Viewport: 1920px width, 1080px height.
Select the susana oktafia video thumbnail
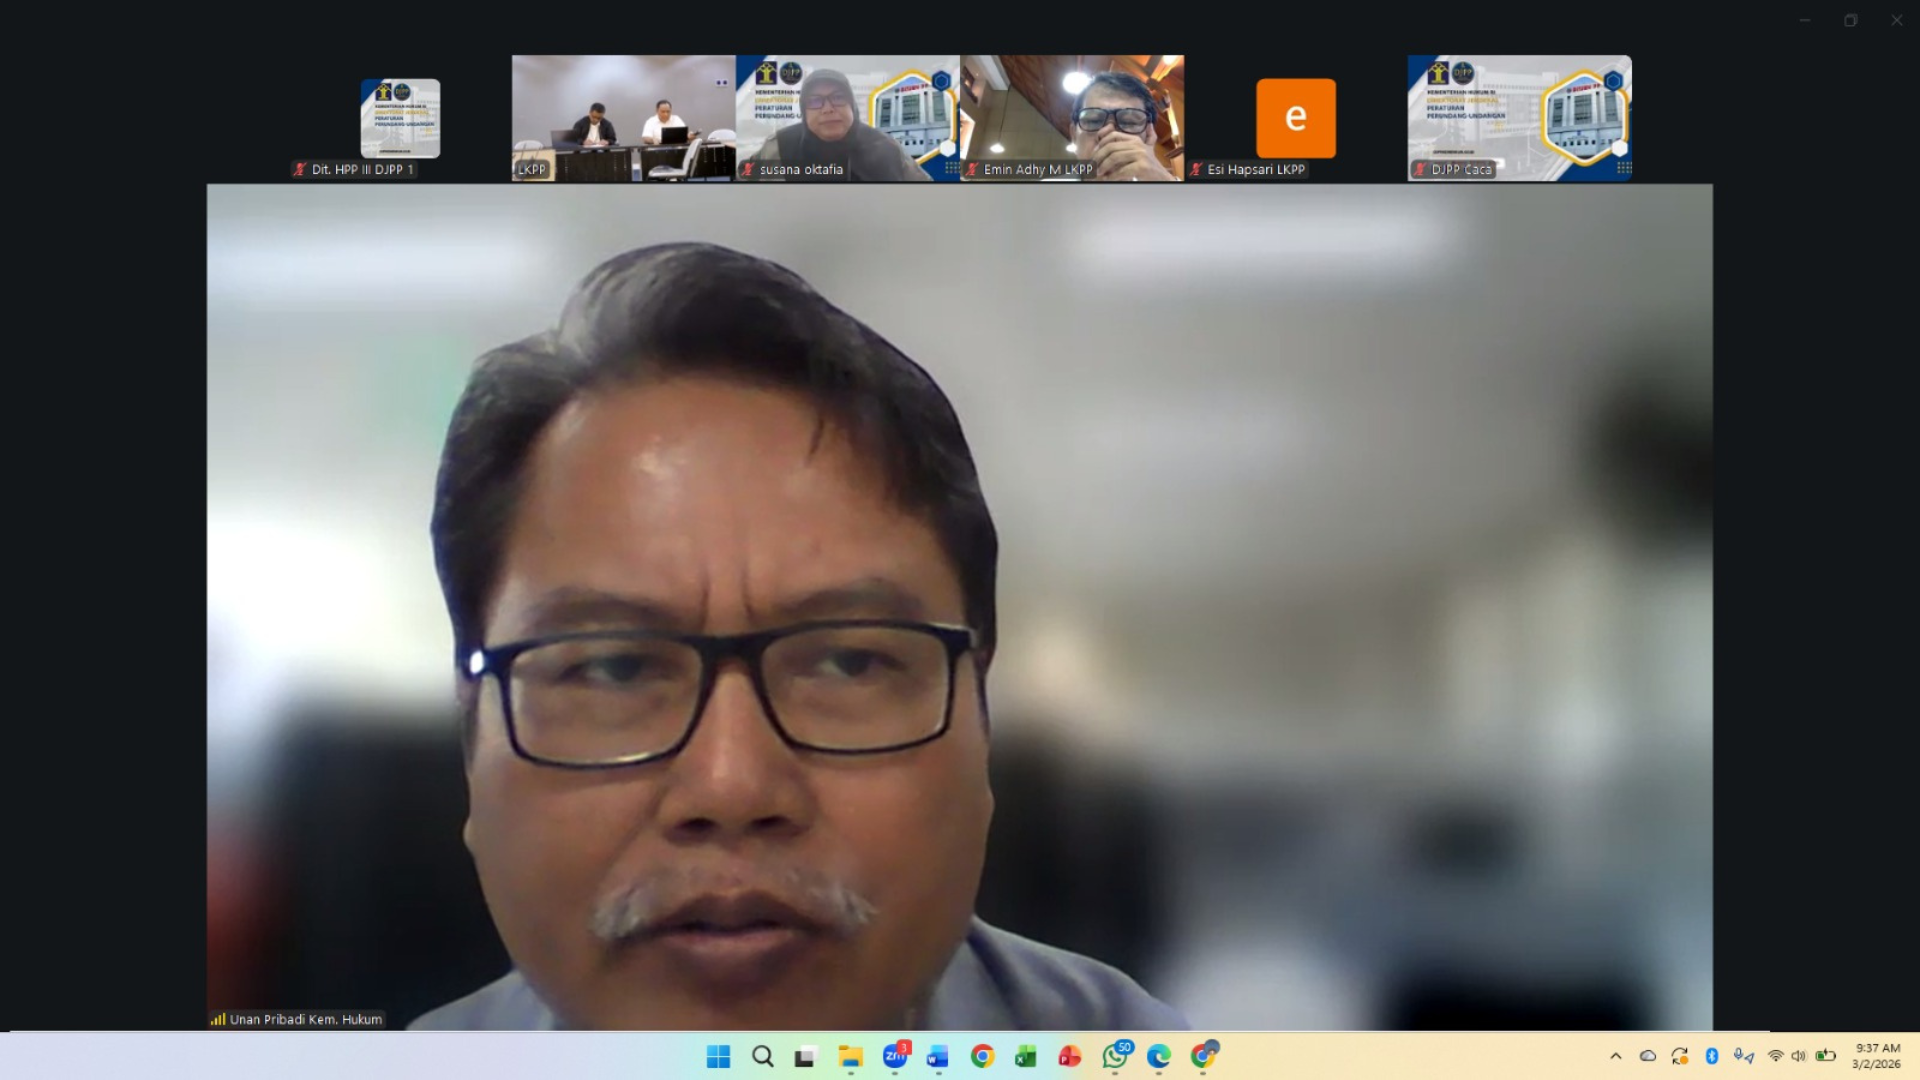point(847,117)
